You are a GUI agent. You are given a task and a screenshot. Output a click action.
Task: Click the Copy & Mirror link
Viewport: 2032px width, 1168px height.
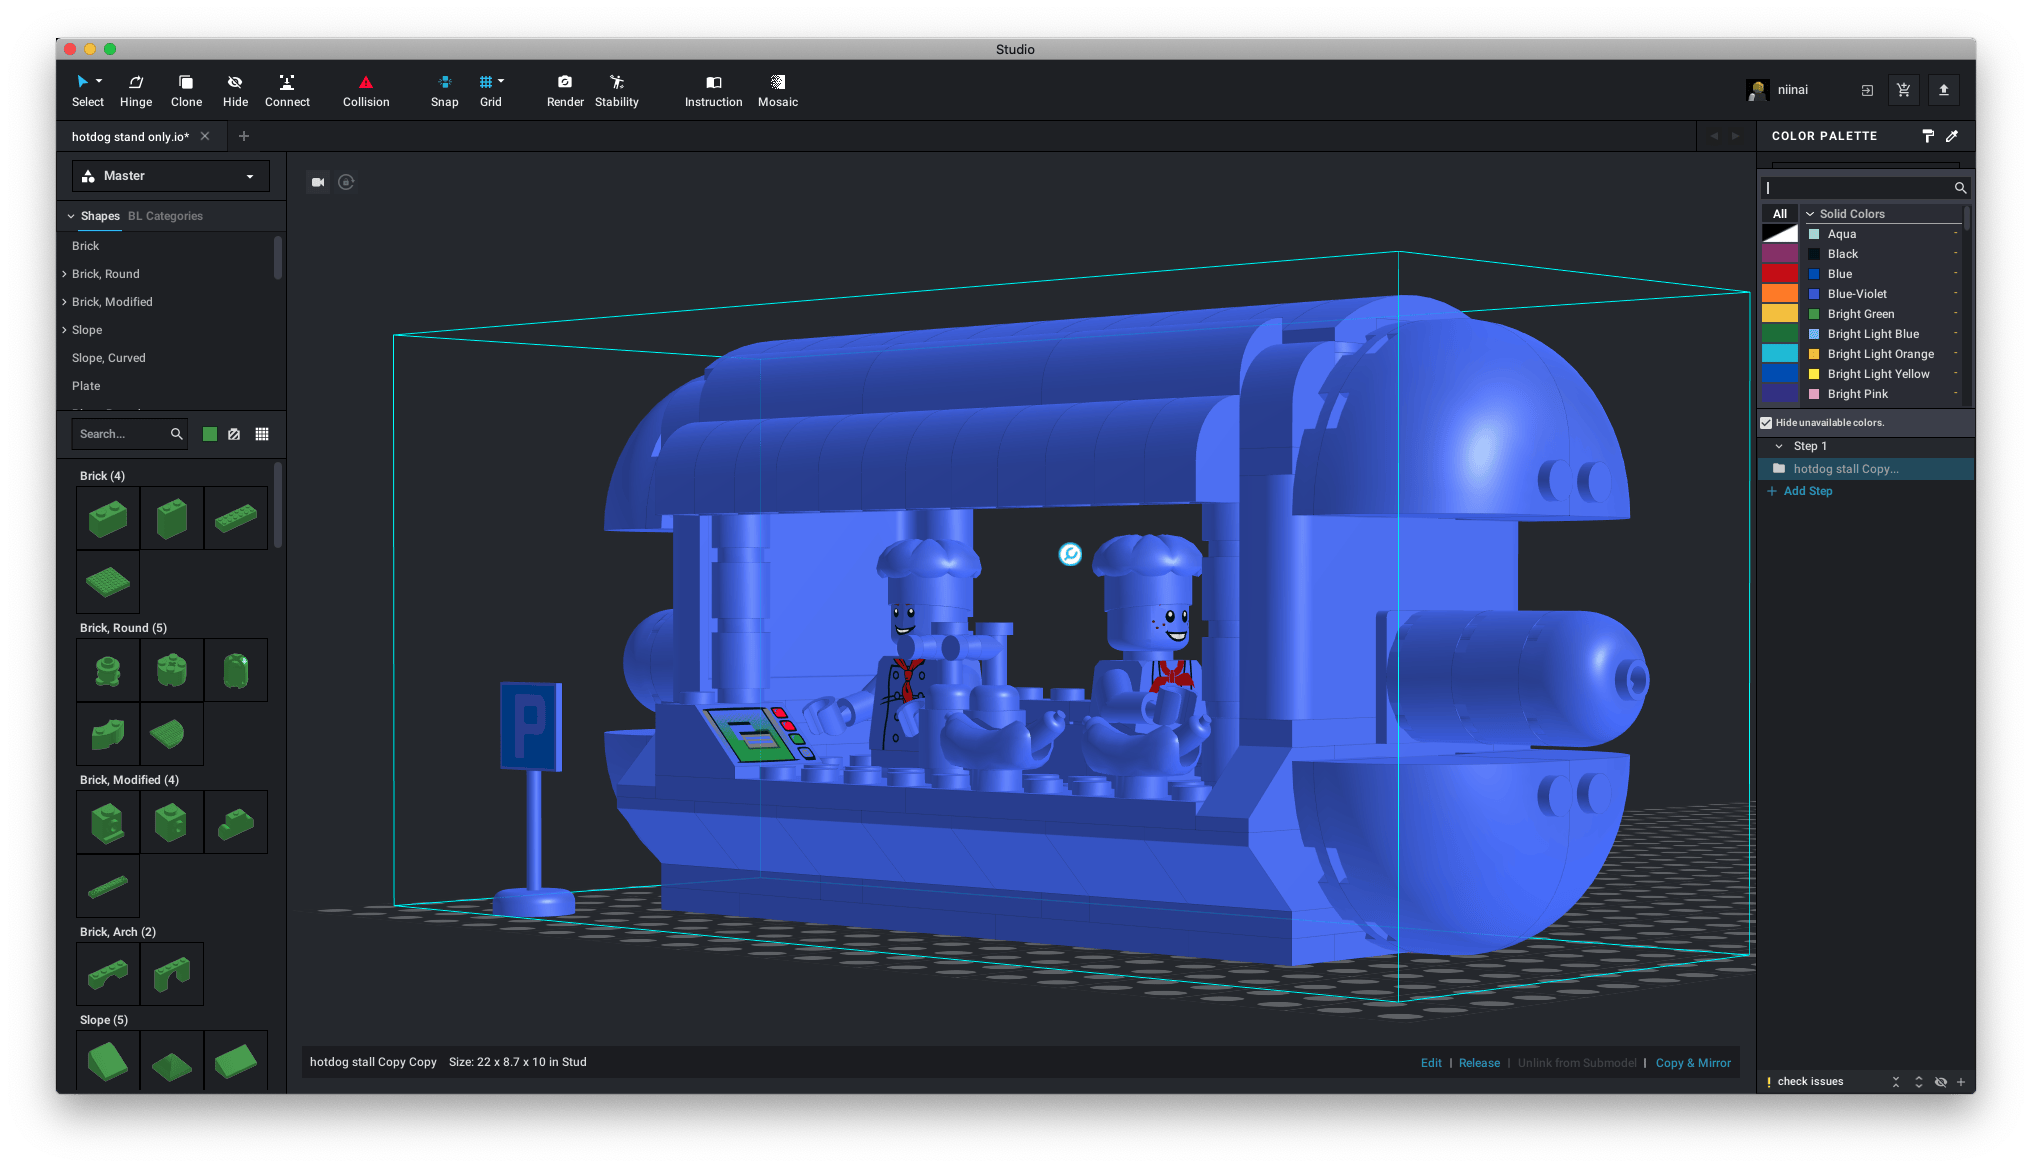[x=1693, y=1063]
